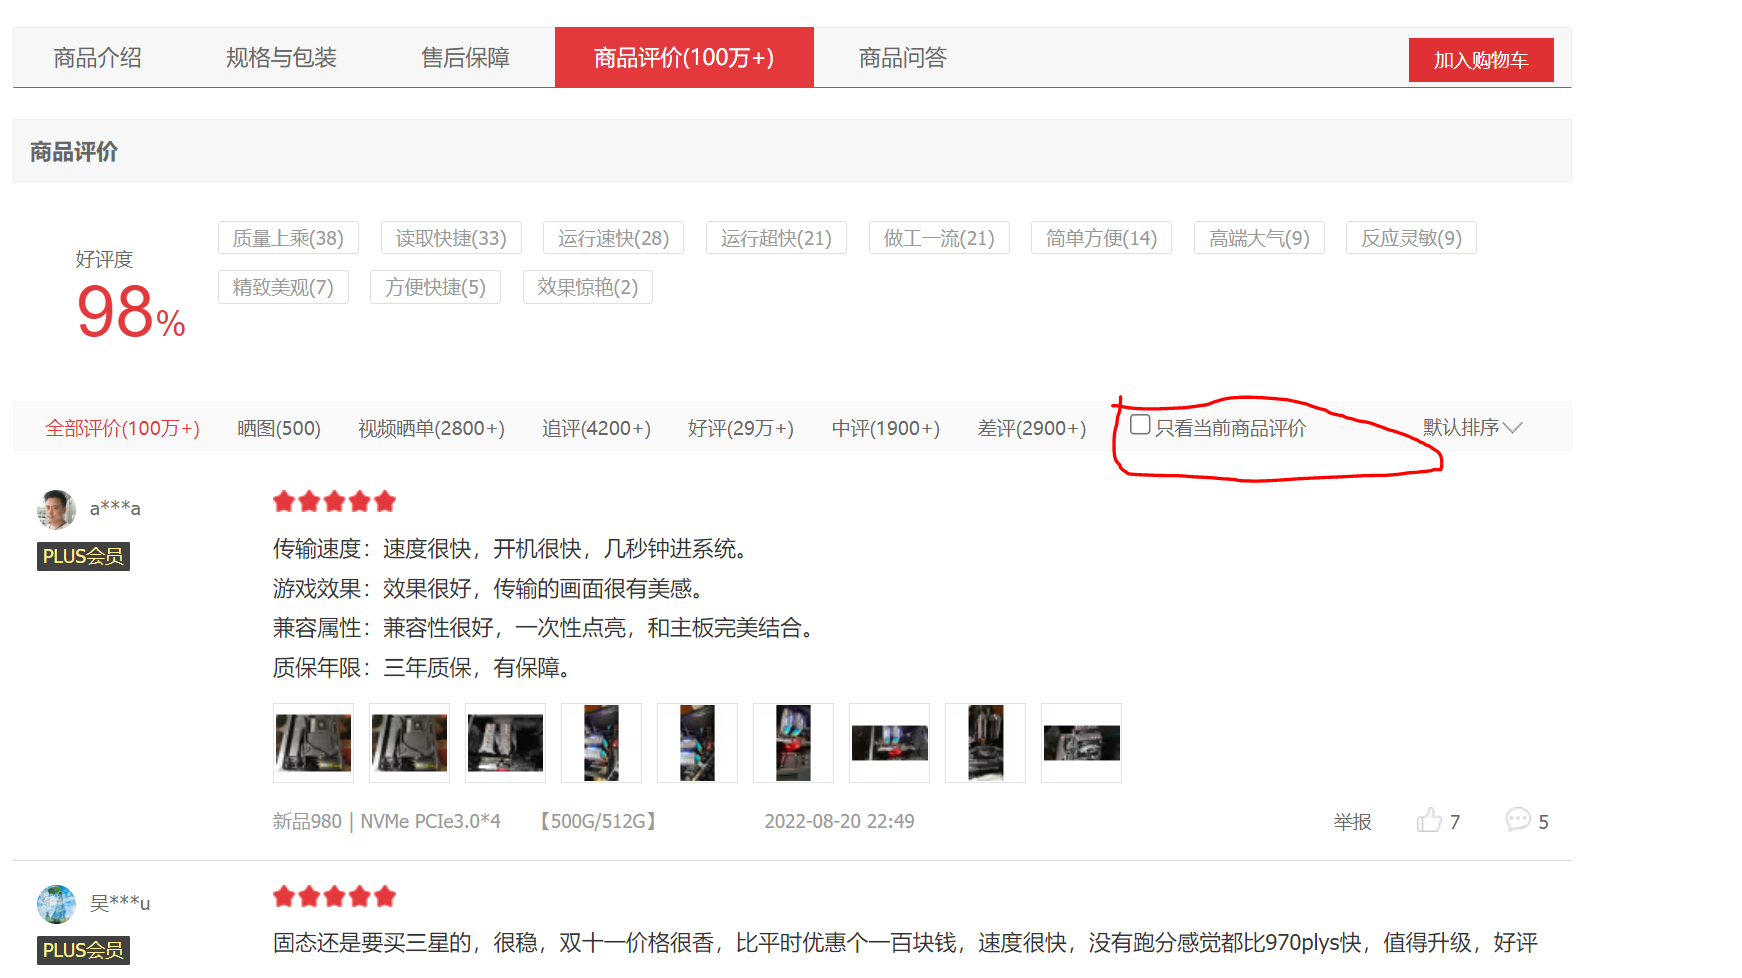1742x978 pixels.
Task: Click username 吴***u
Action: (x=120, y=903)
